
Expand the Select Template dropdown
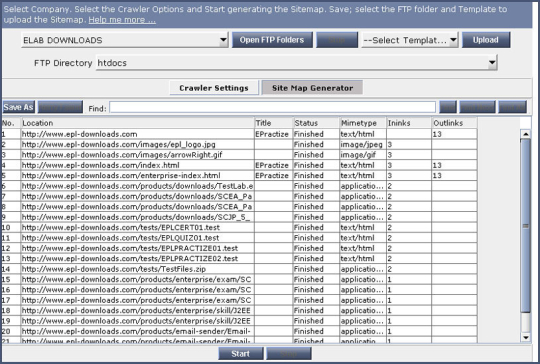[x=409, y=40]
